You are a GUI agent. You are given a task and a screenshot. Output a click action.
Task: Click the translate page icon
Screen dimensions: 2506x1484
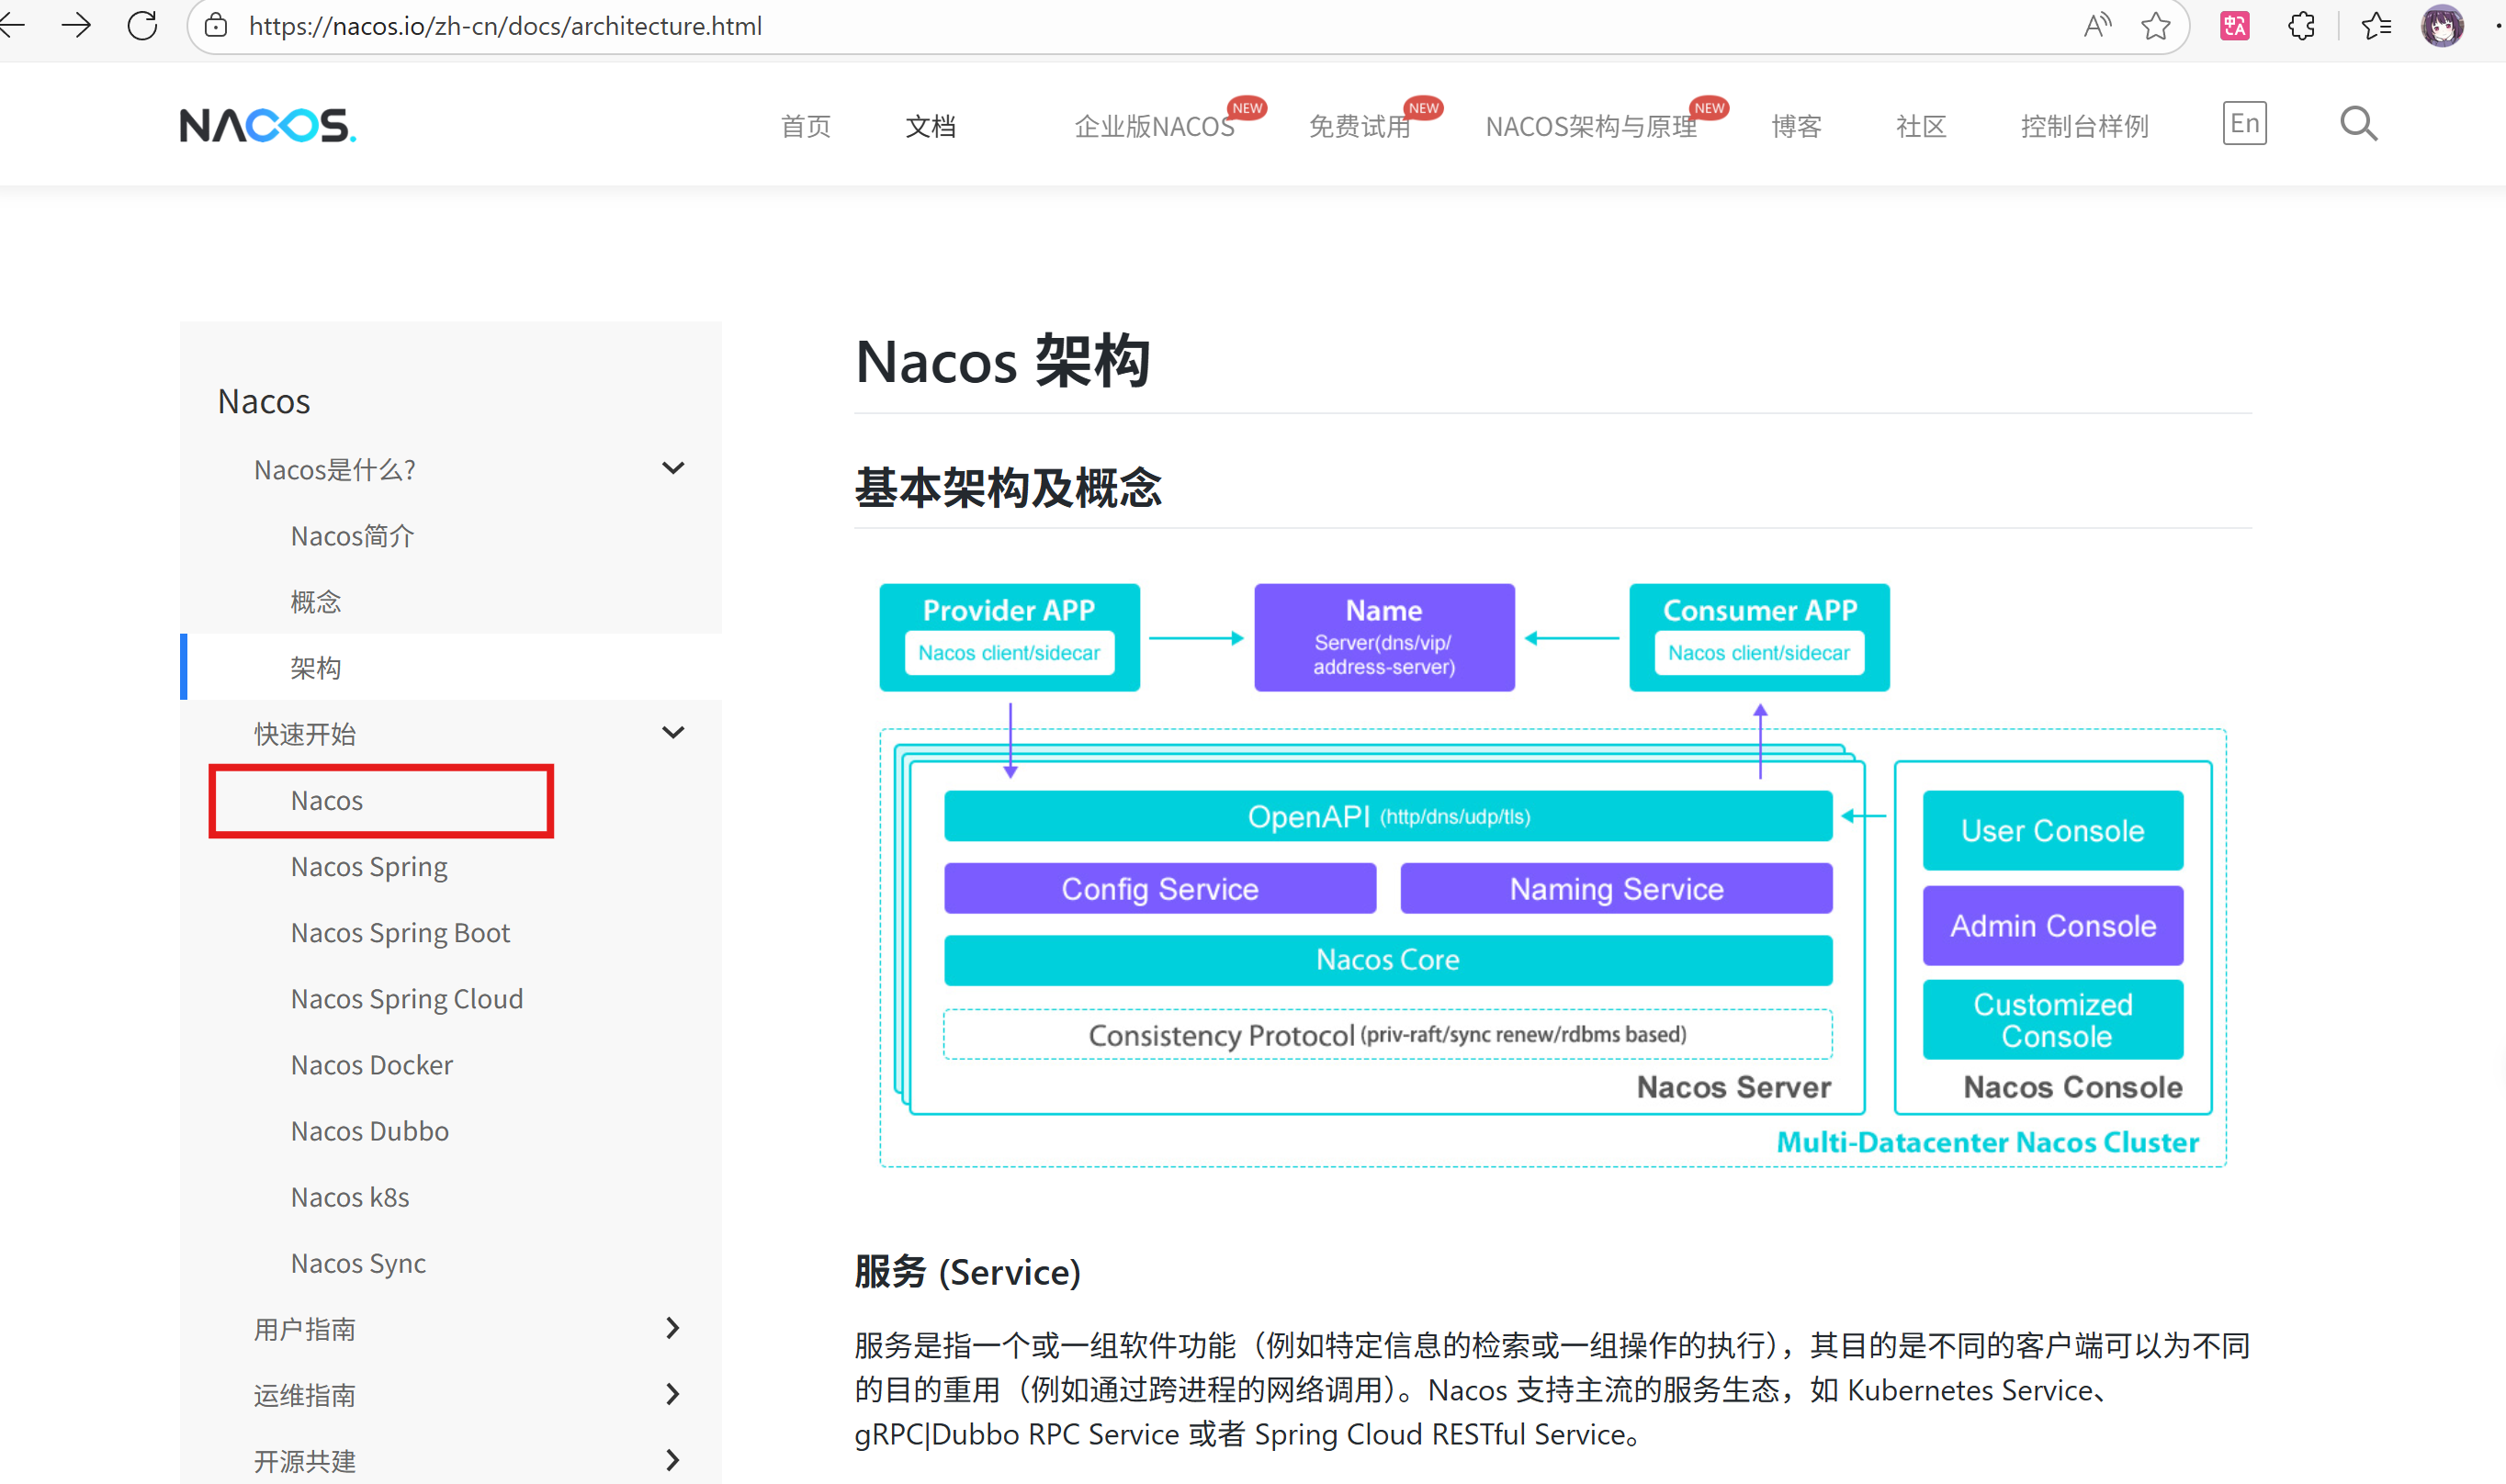(x=2234, y=26)
